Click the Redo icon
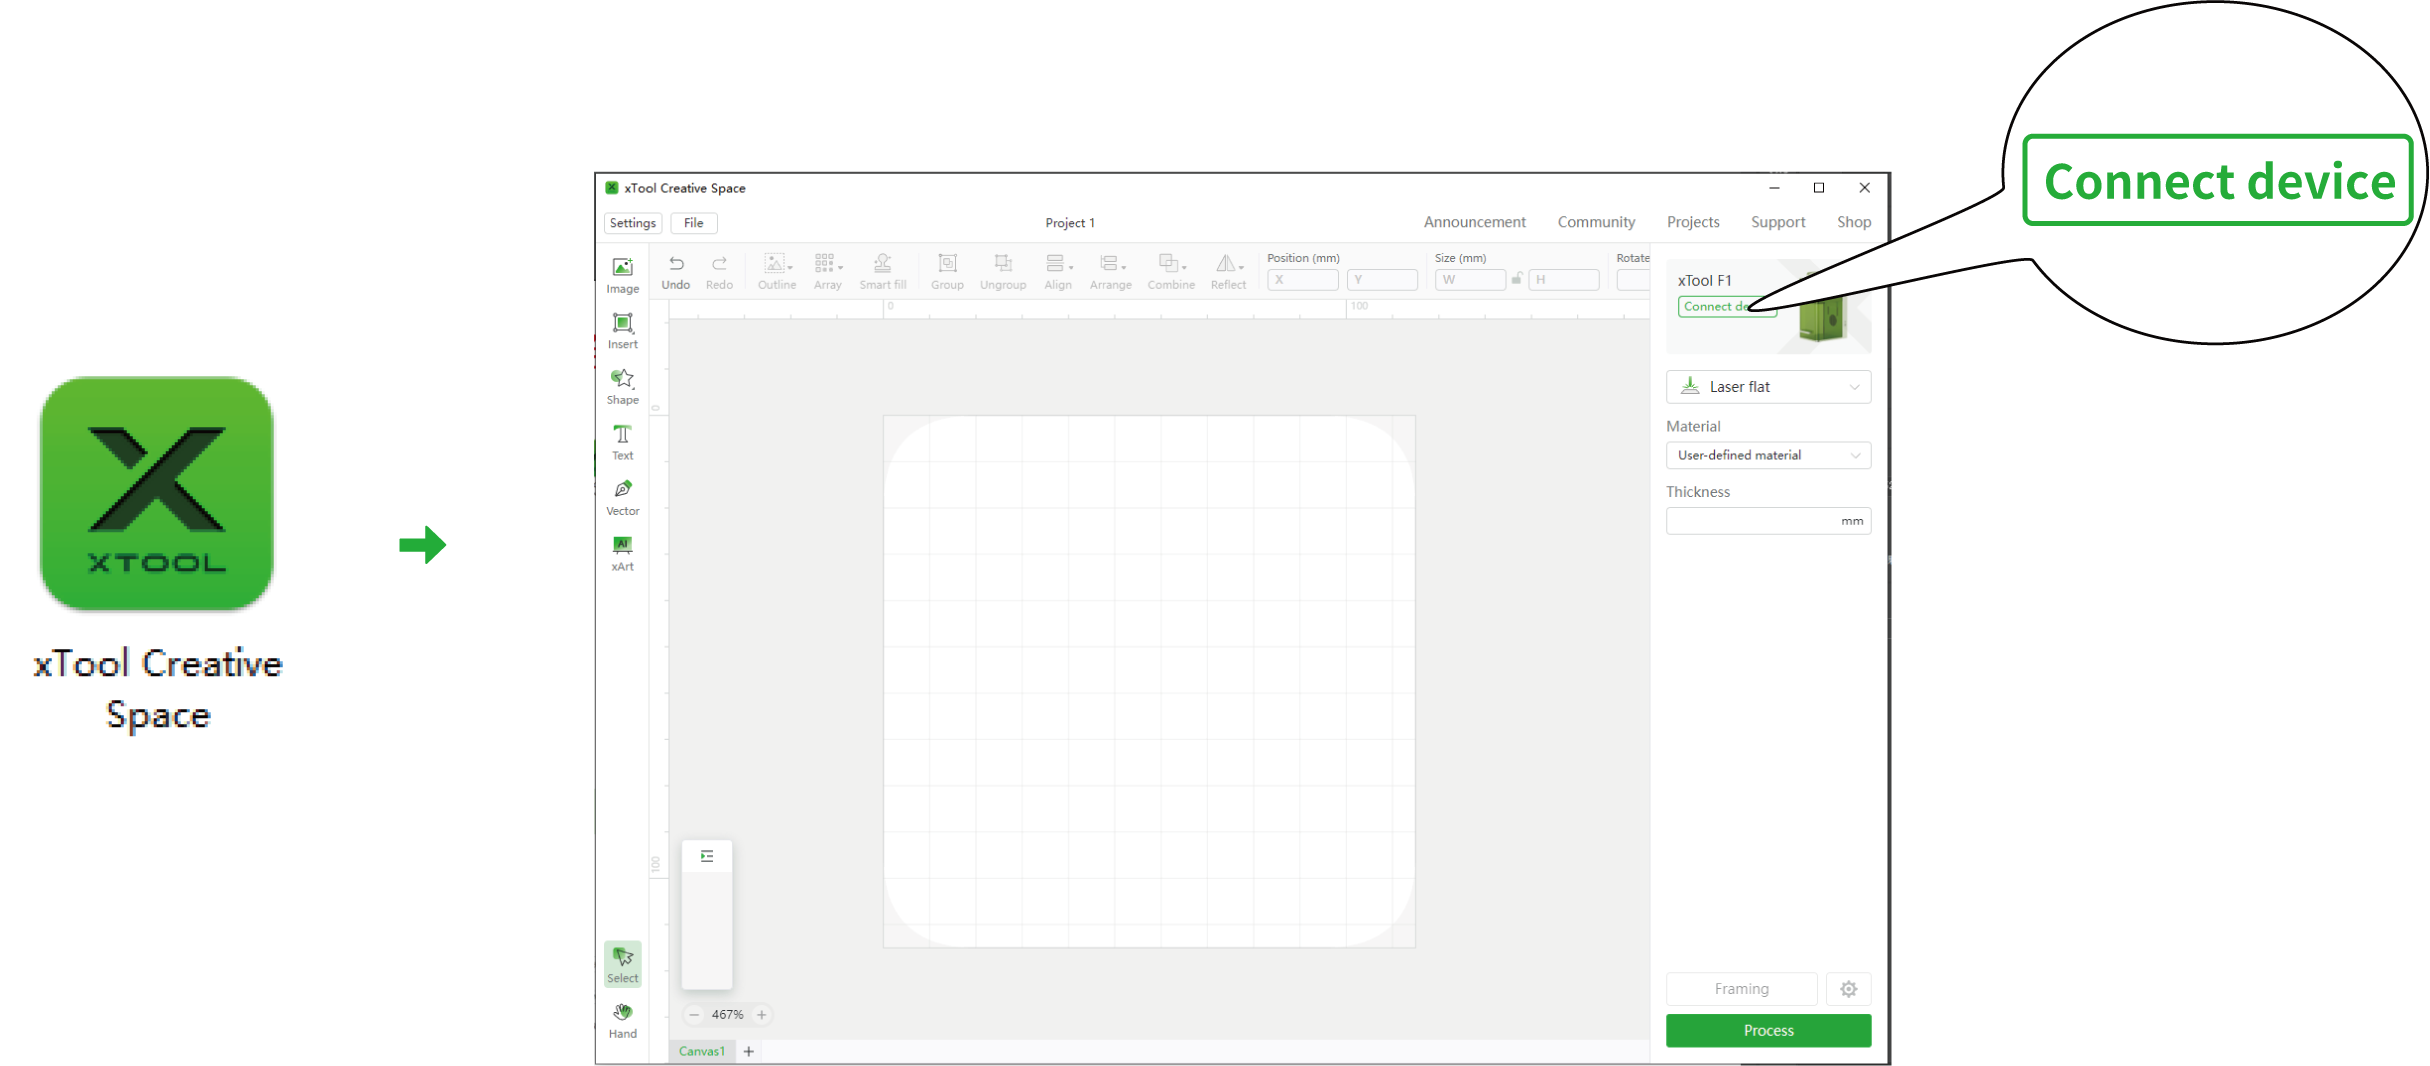This screenshot has height=1066, width=2430. tap(719, 264)
